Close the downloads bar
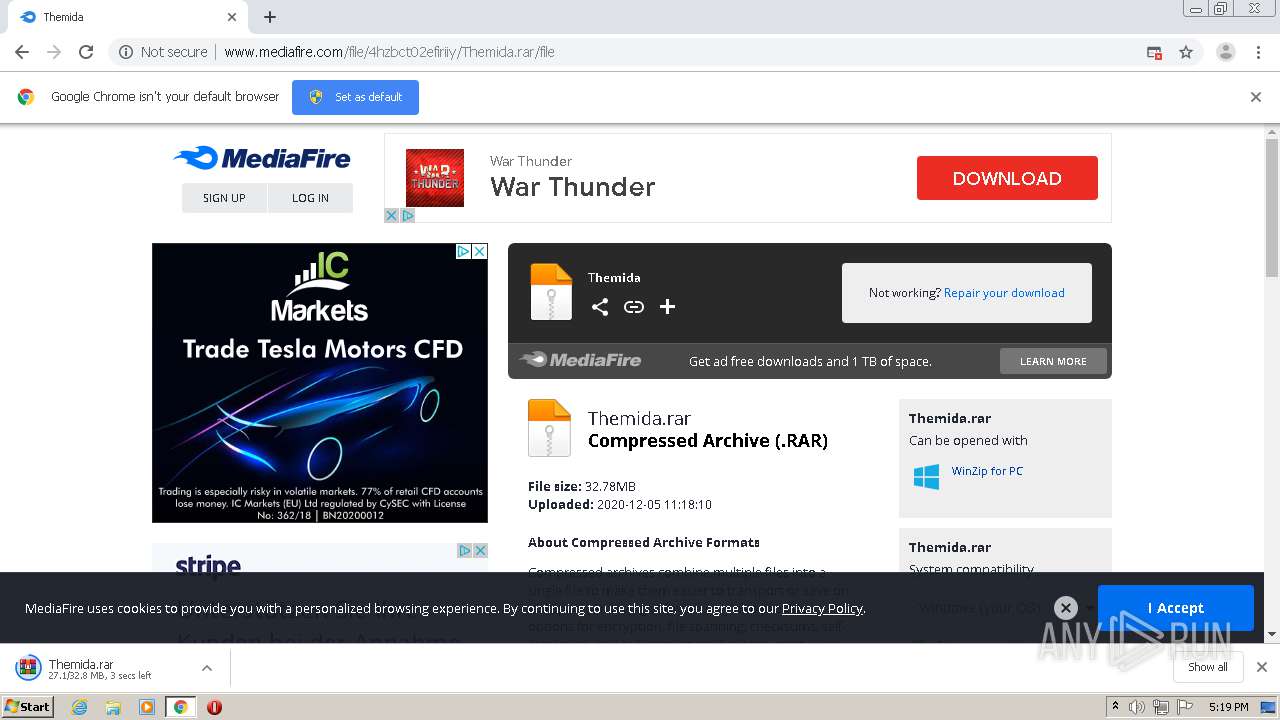 click(1261, 667)
